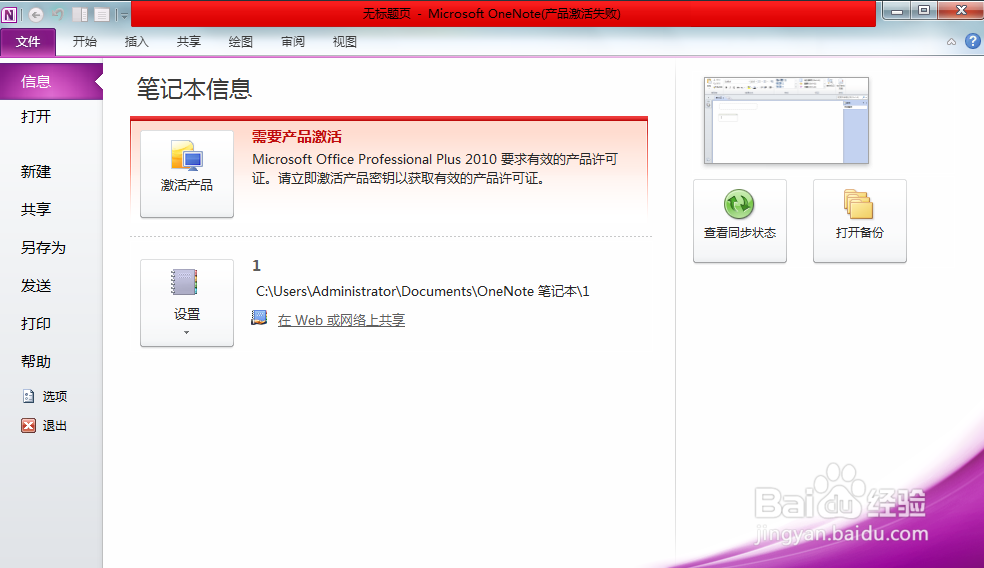Open Help with the blue question mark icon
Viewport: 984px width, 568px height.
pyautogui.click(x=973, y=41)
